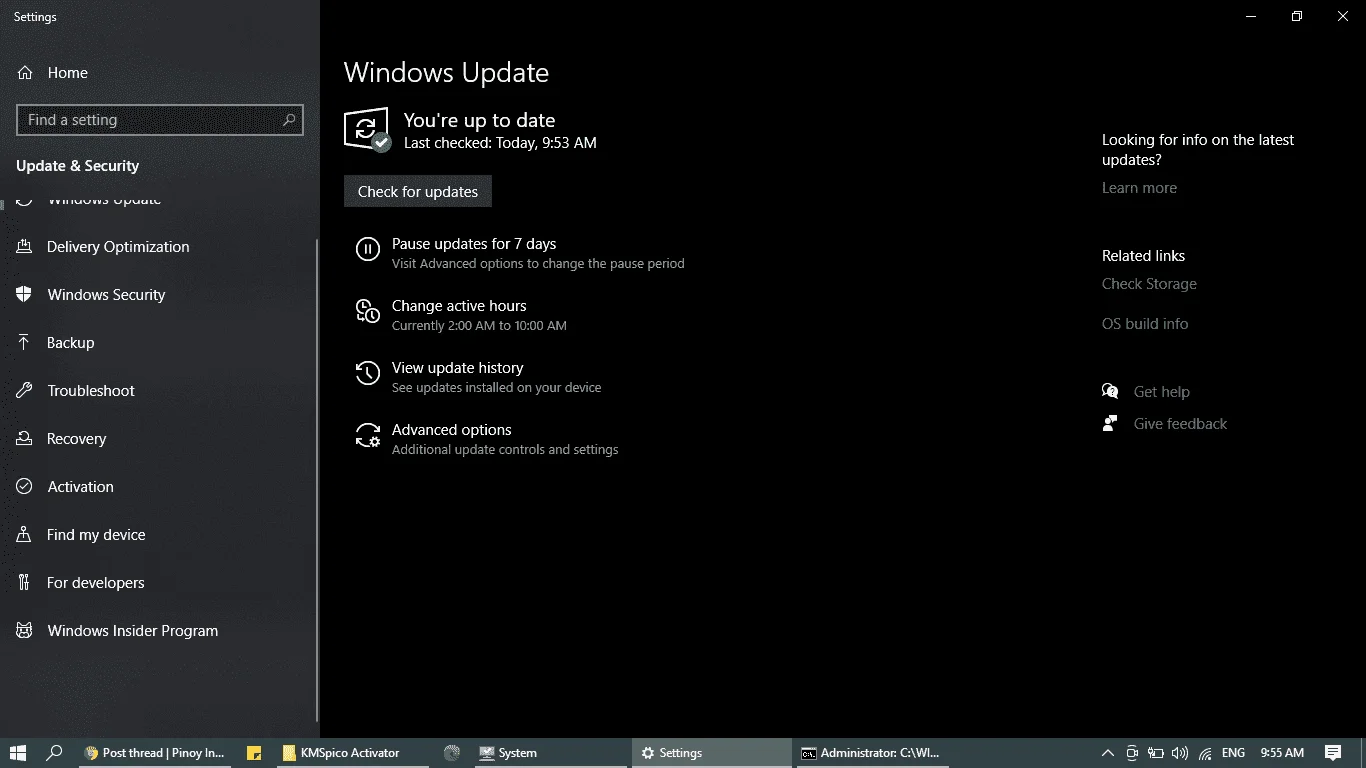Open Wi-Fi network tray icon
Viewport: 1366px width, 768px height.
coord(1205,753)
